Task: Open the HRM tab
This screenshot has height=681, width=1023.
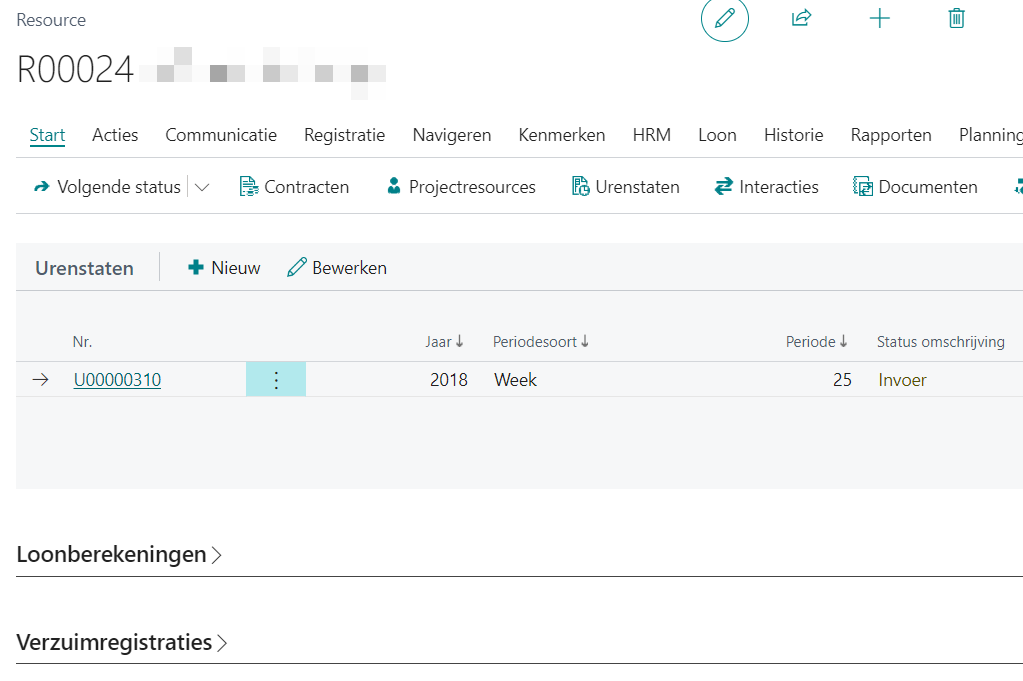Action: pyautogui.click(x=651, y=135)
